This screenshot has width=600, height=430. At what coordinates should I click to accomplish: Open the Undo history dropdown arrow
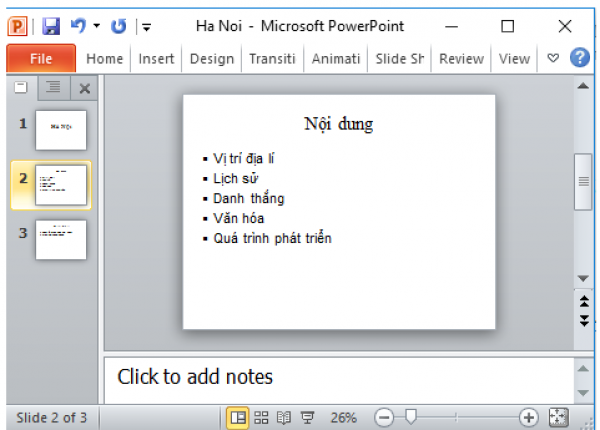tap(96, 27)
